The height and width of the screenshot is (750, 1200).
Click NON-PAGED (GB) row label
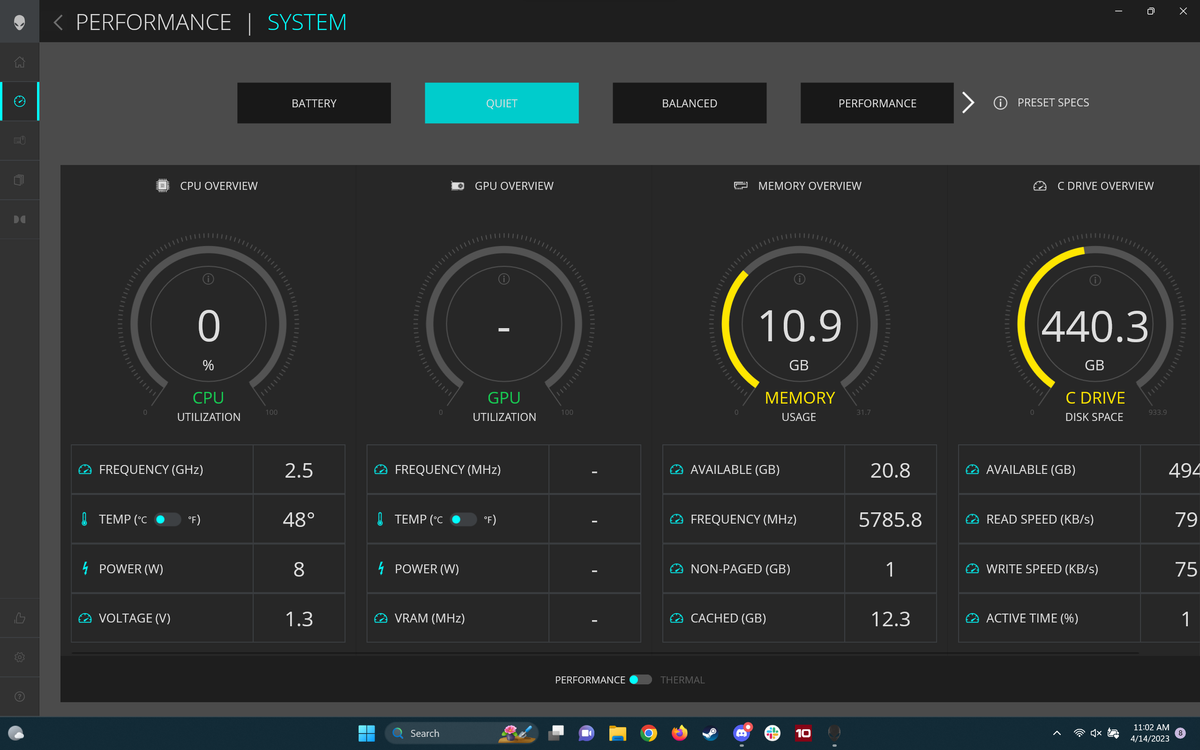[x=740, y=569]
